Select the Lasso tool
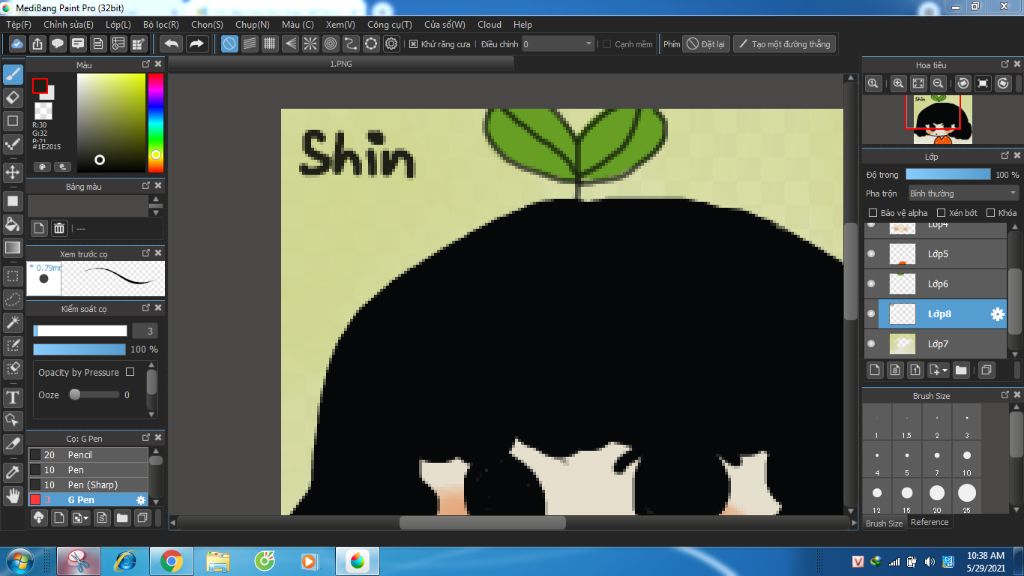Screen dimensions: 1024x576 pos(12,300)
